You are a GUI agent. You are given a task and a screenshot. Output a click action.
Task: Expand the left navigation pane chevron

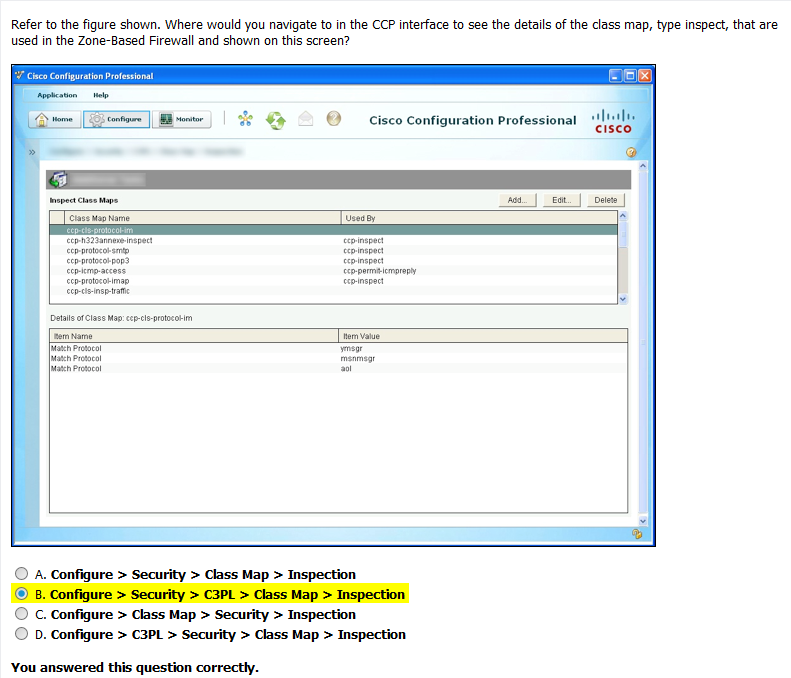[32, 152]
